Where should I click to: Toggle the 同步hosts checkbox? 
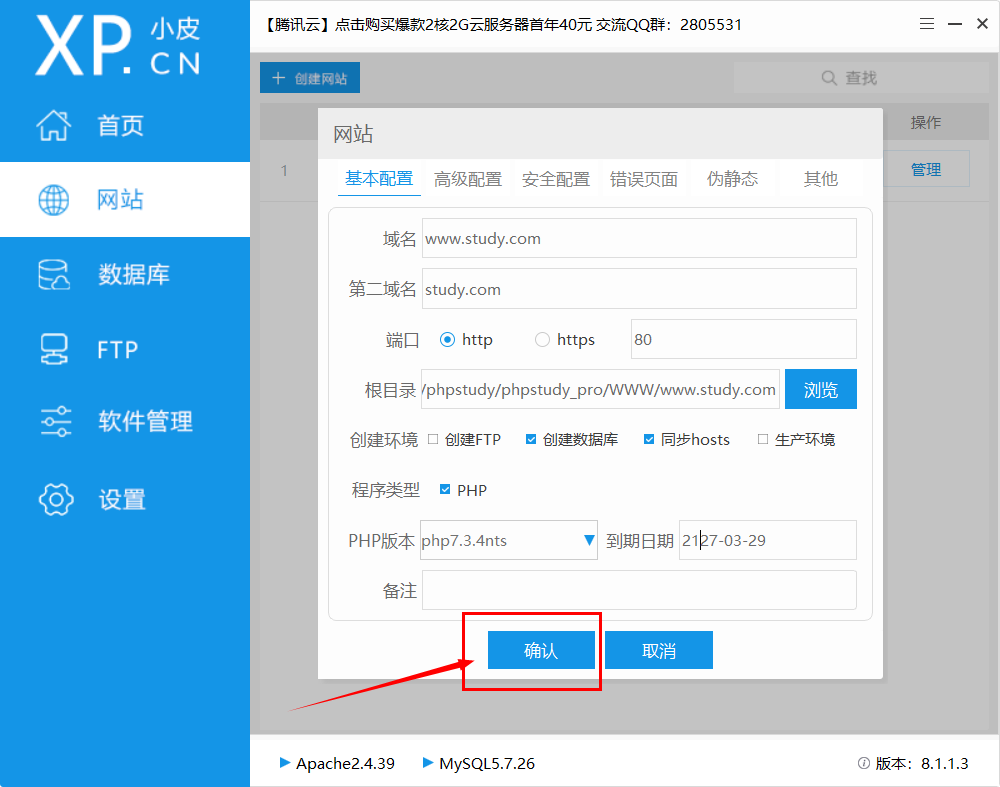point(649,439)
